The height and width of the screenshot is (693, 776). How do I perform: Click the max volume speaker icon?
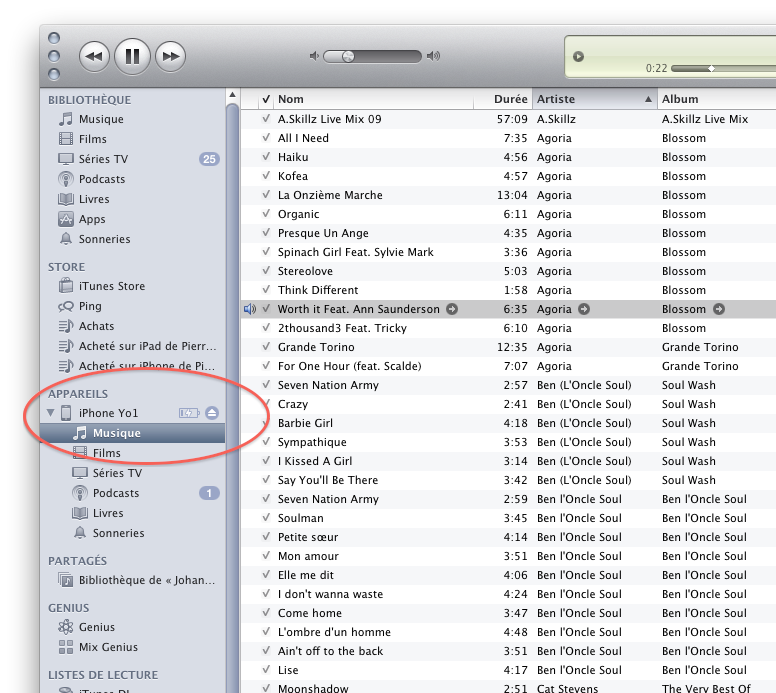coord(434,56)
